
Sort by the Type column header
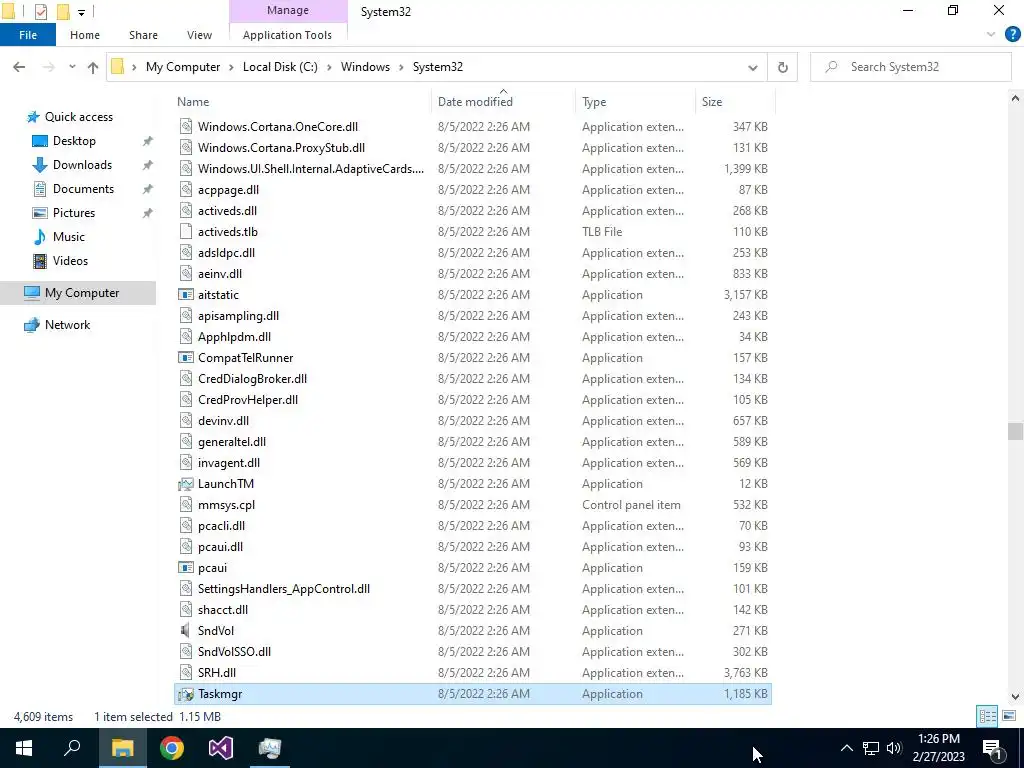[594, 102]
